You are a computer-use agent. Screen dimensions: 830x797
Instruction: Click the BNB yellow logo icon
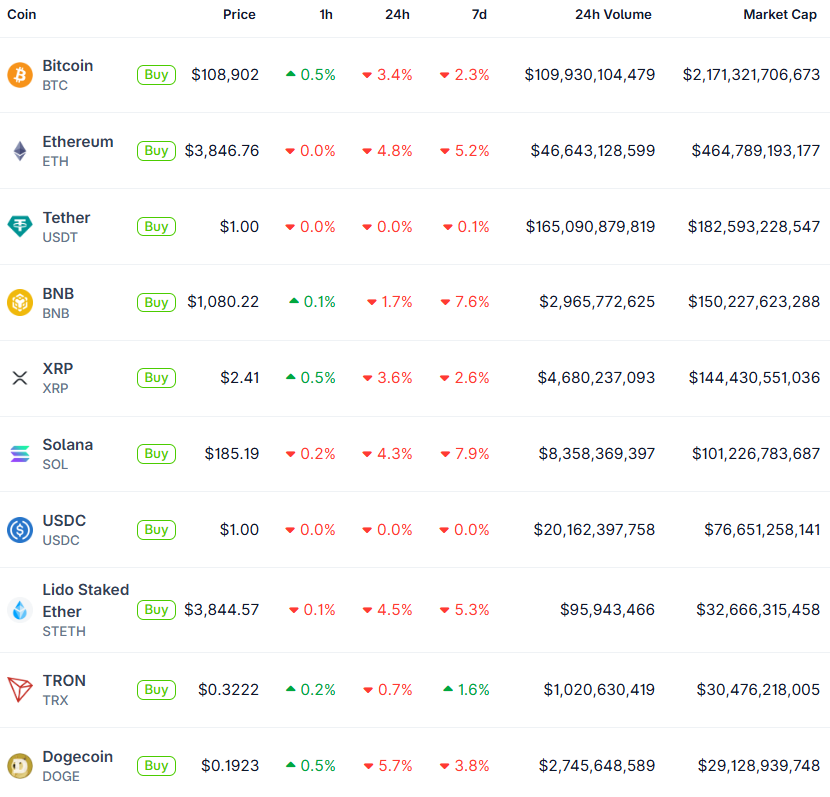[20, 302]
